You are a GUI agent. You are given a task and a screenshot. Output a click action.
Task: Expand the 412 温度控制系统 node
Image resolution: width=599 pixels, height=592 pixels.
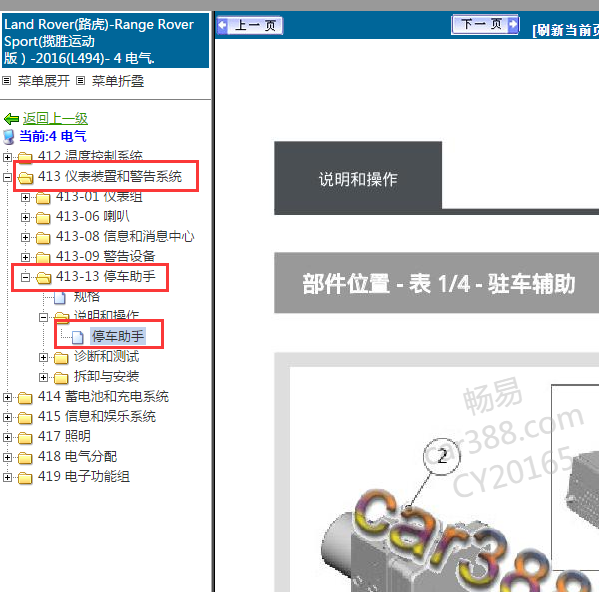point(7,157)
